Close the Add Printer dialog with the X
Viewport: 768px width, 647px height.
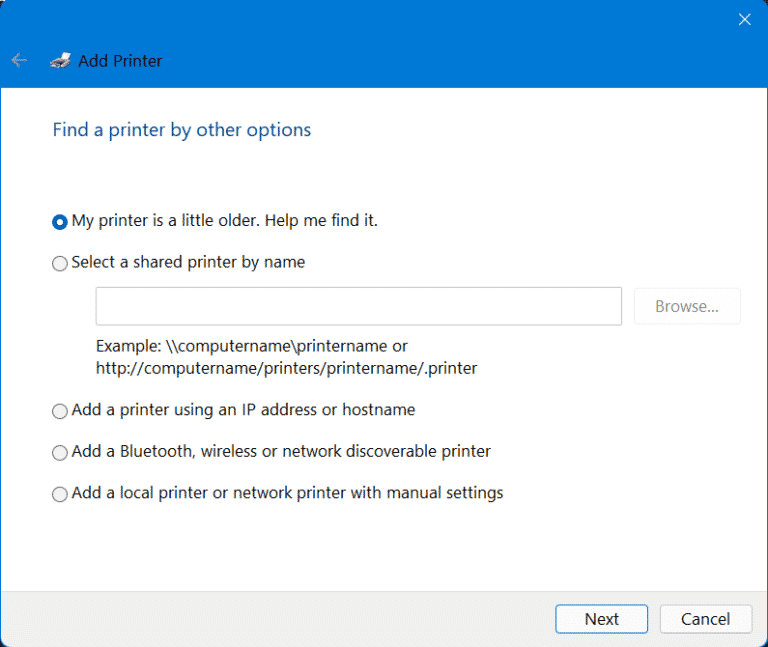pos(744,20)
